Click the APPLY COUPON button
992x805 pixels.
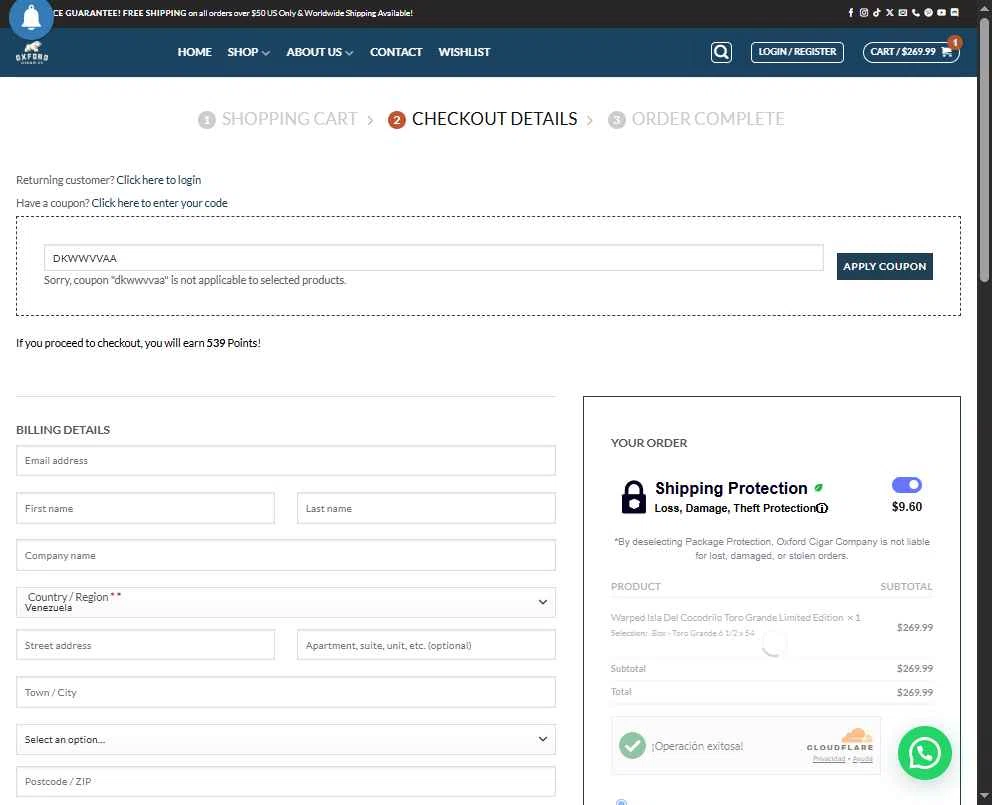coord(884,266)
